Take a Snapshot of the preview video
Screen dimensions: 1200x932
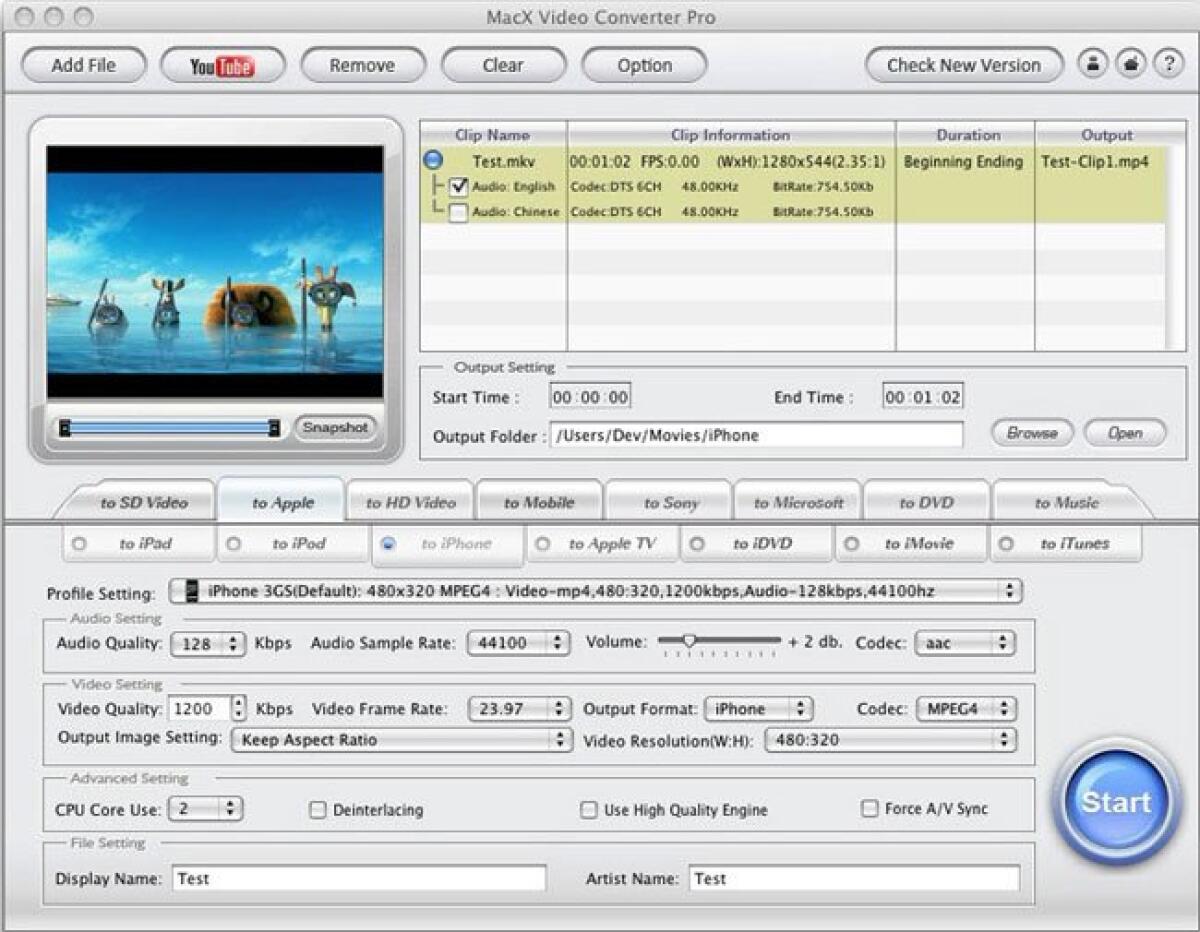coord(335,427)
